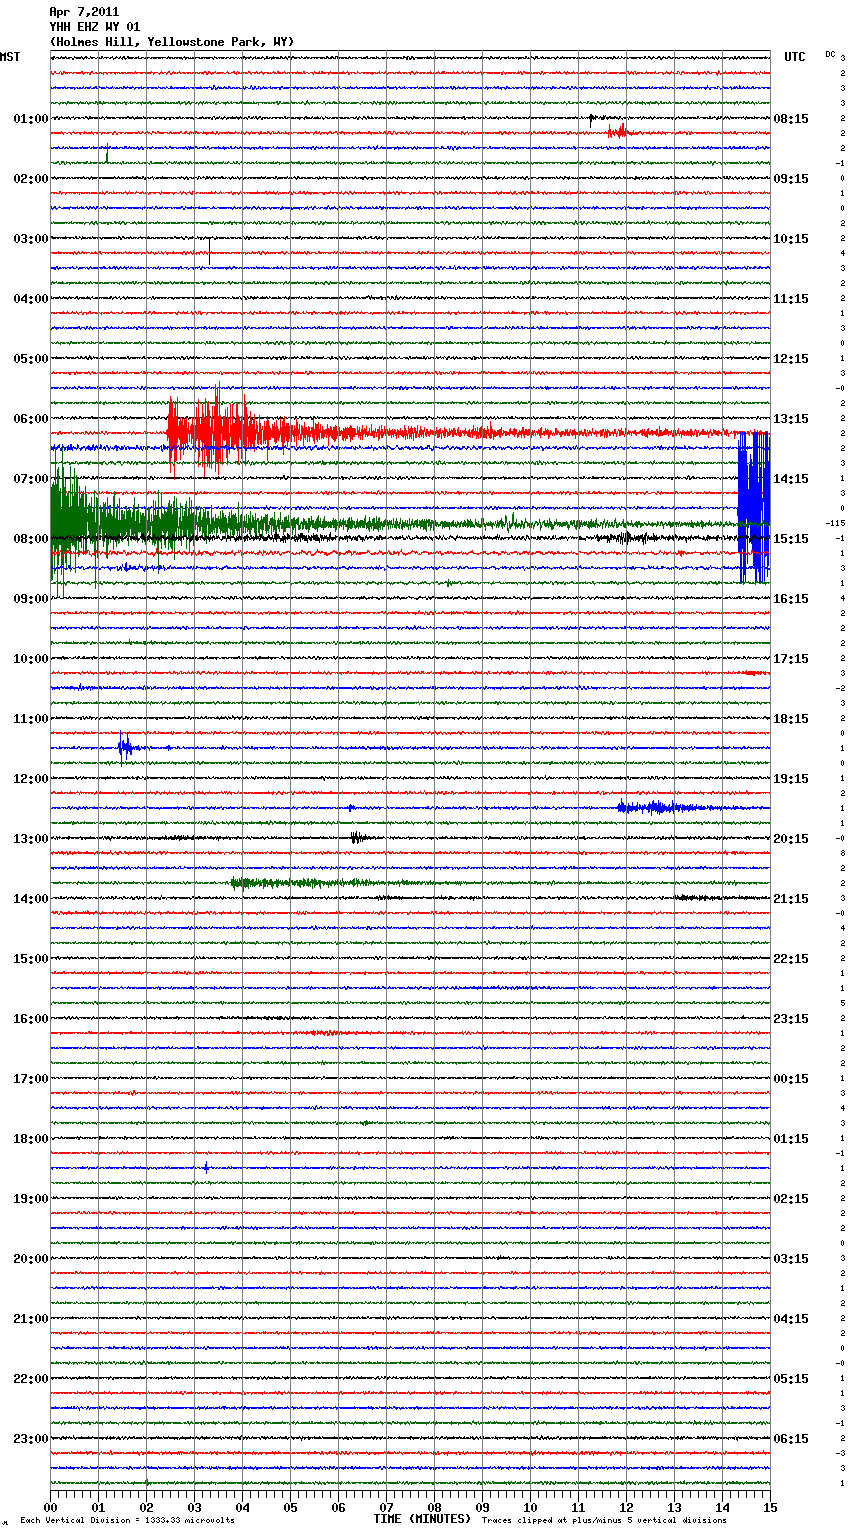Click the '23:15' UTC time label
Image resolution: width=850 pixels, height=1534 pixels.
pos(791,1019)
